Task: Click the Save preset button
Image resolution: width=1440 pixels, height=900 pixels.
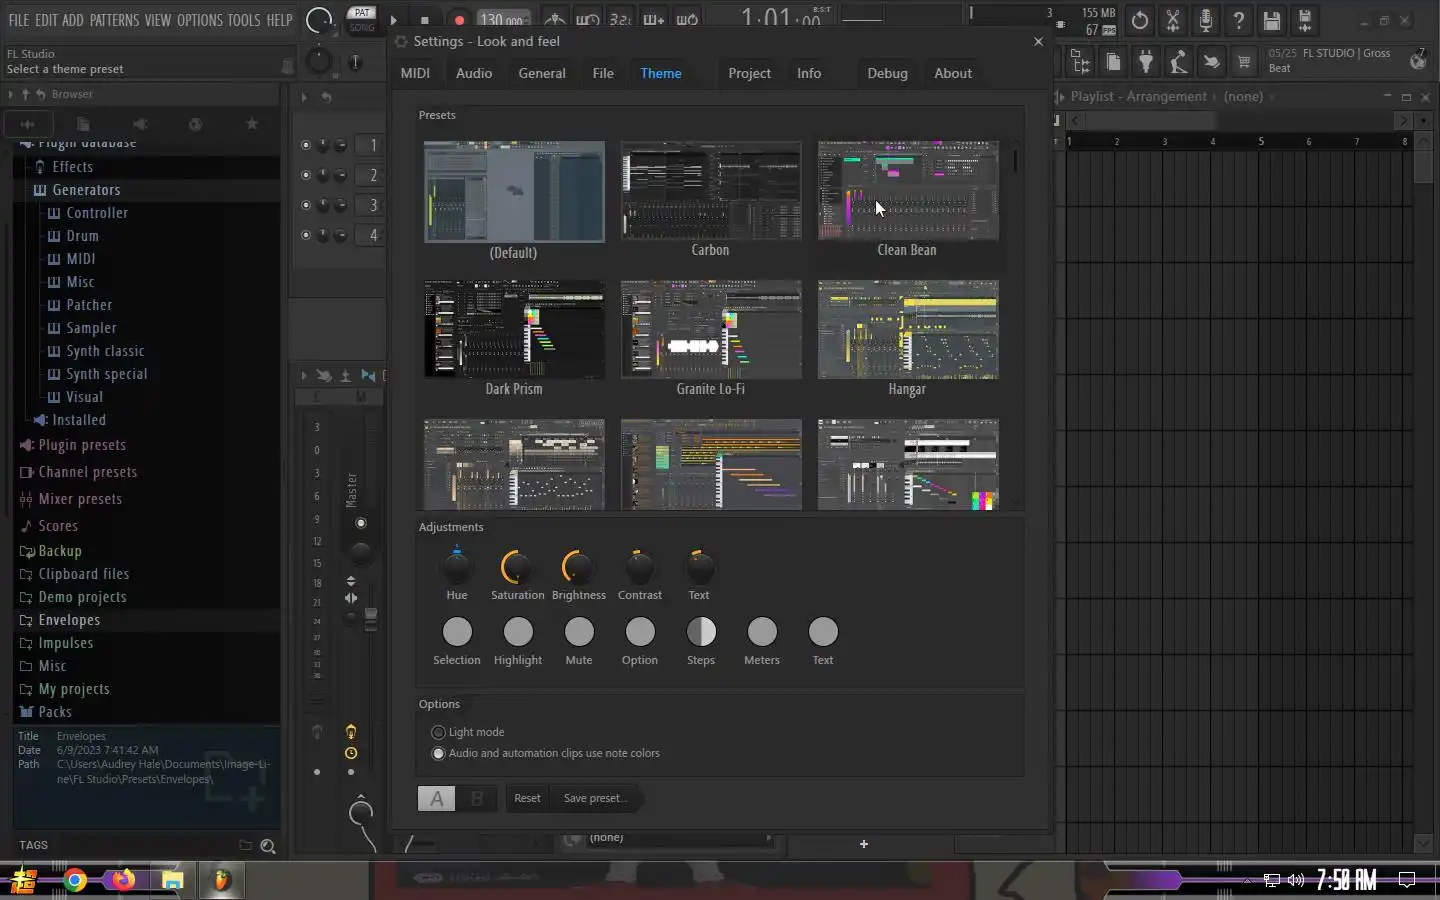Action: point(597,798)
